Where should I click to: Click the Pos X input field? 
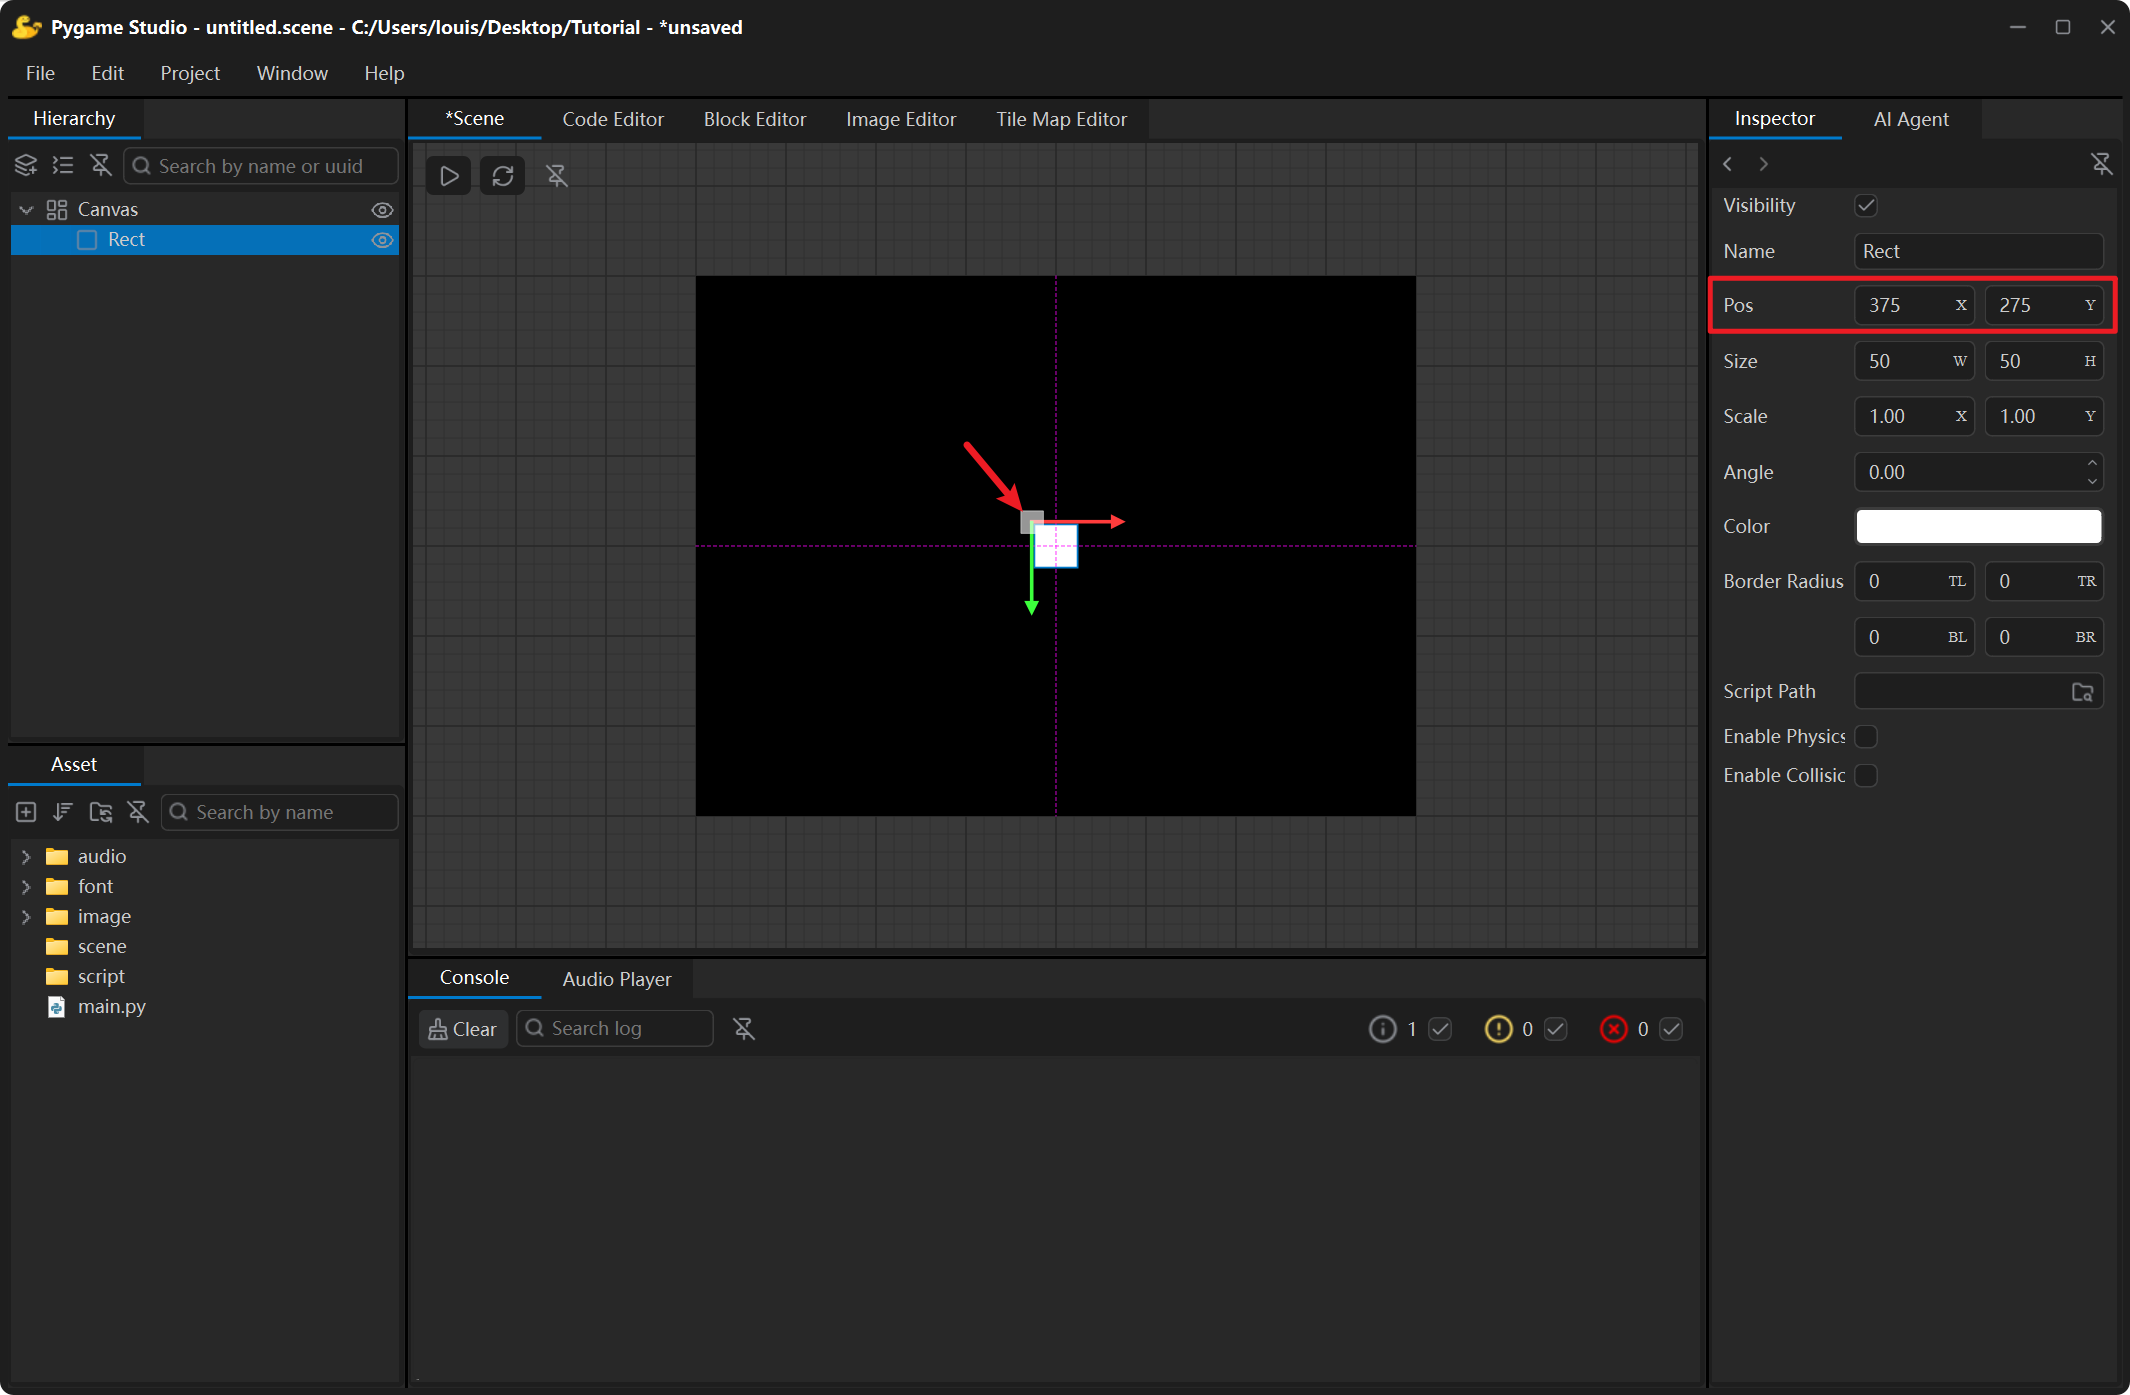1914,305
